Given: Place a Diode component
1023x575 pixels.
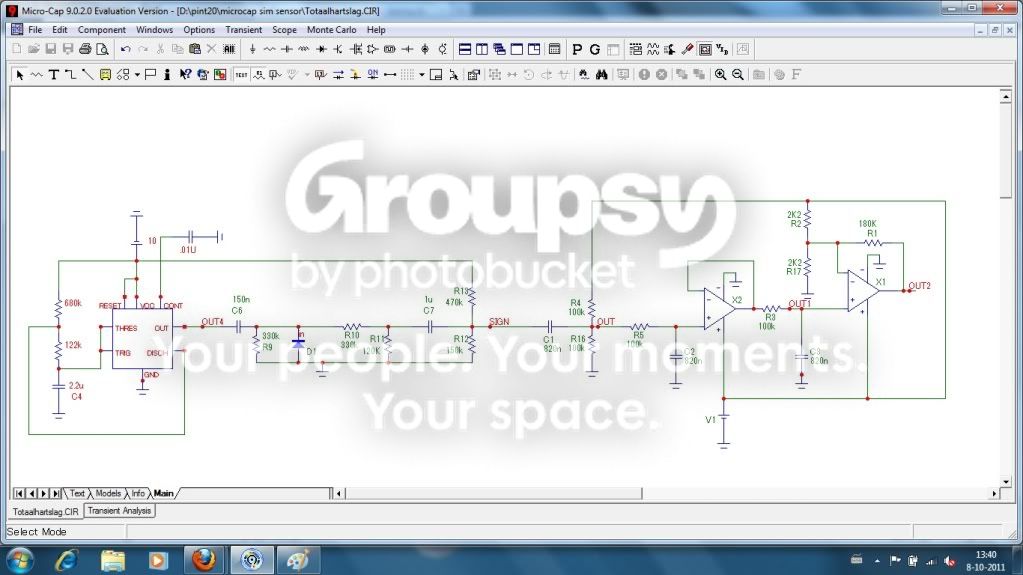Looking at the screenshot, I should [321, 49].
